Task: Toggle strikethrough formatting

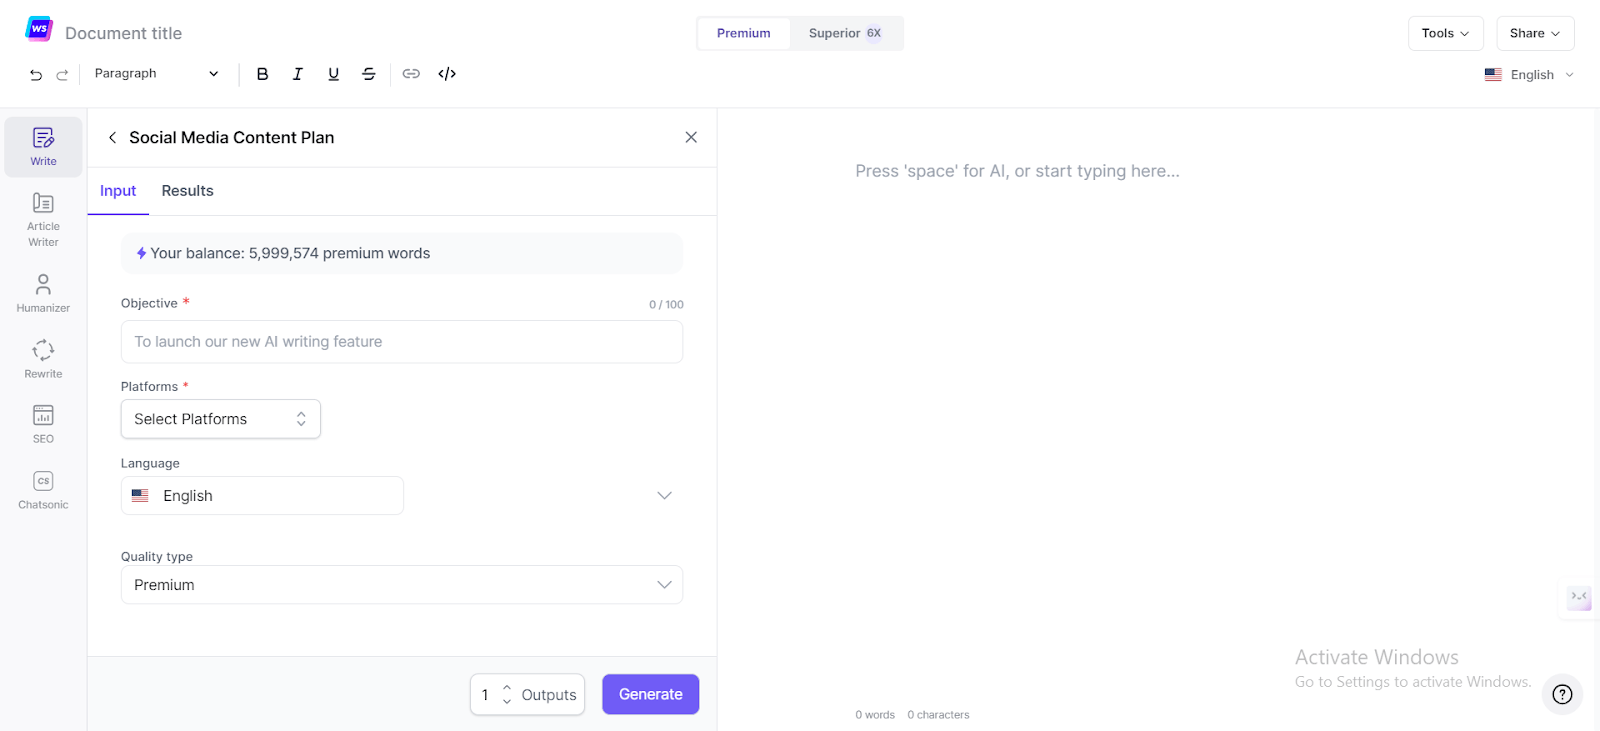Action: [369, 74]
